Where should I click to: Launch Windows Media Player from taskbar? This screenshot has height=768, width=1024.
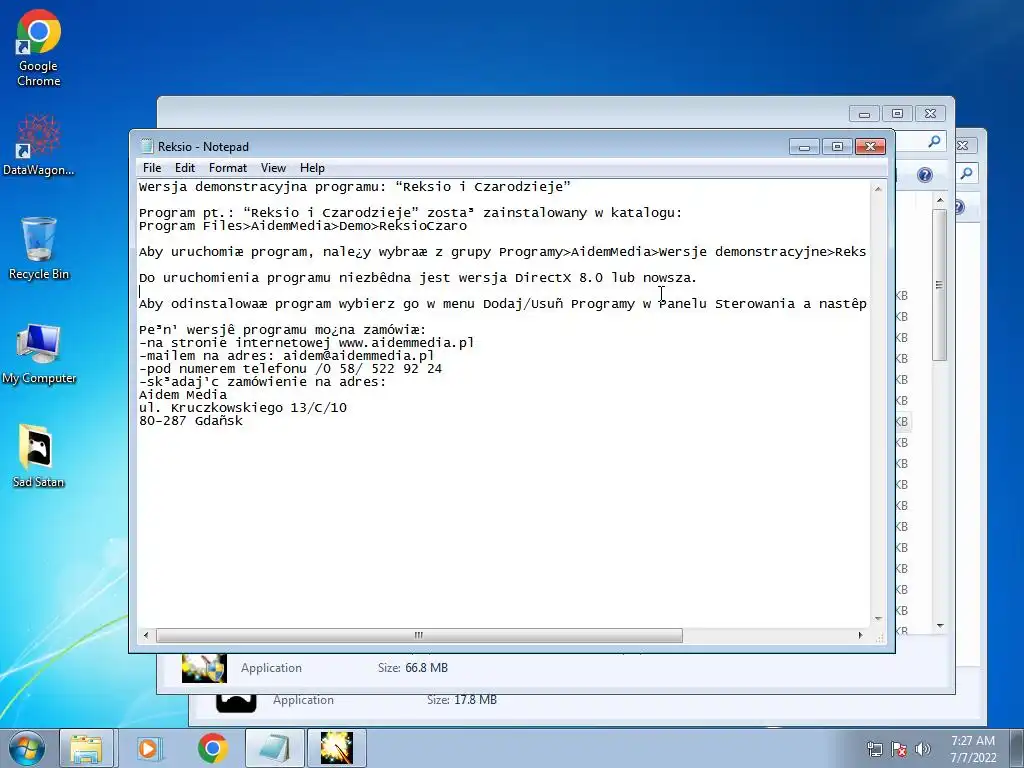point(149,748)
